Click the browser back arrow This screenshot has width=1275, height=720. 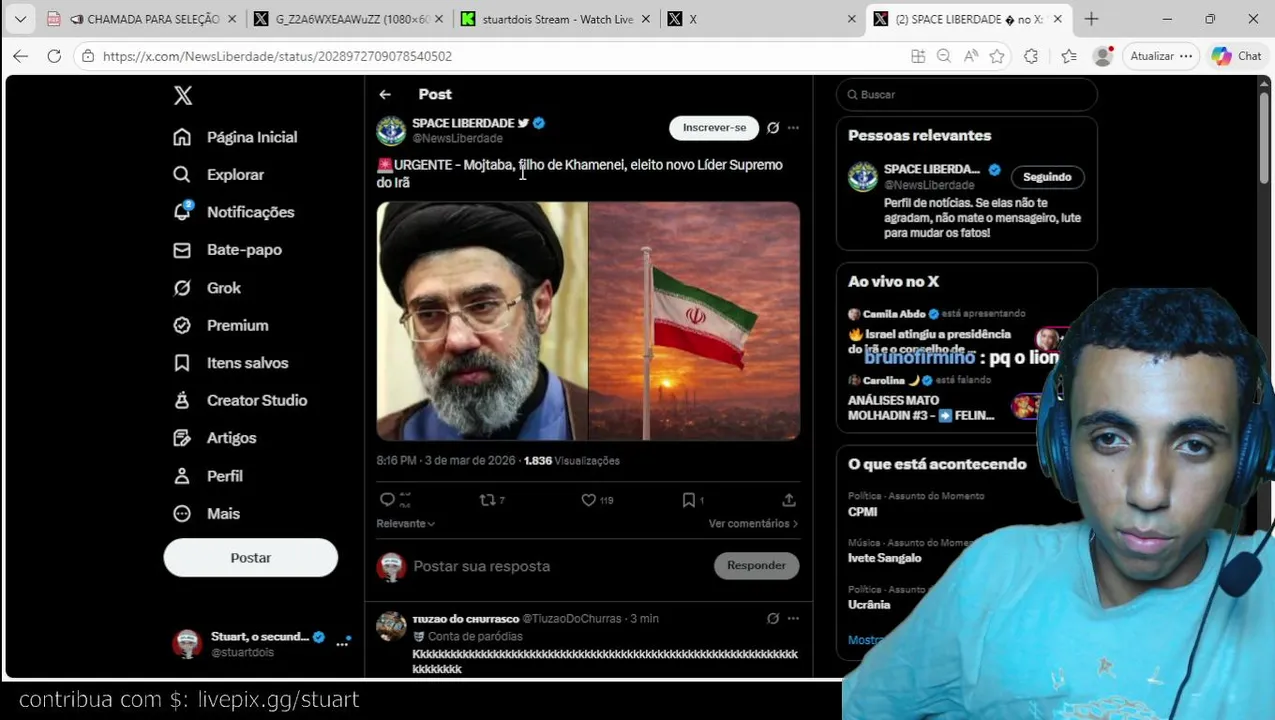pyautogui.click(x=20, y=56)
